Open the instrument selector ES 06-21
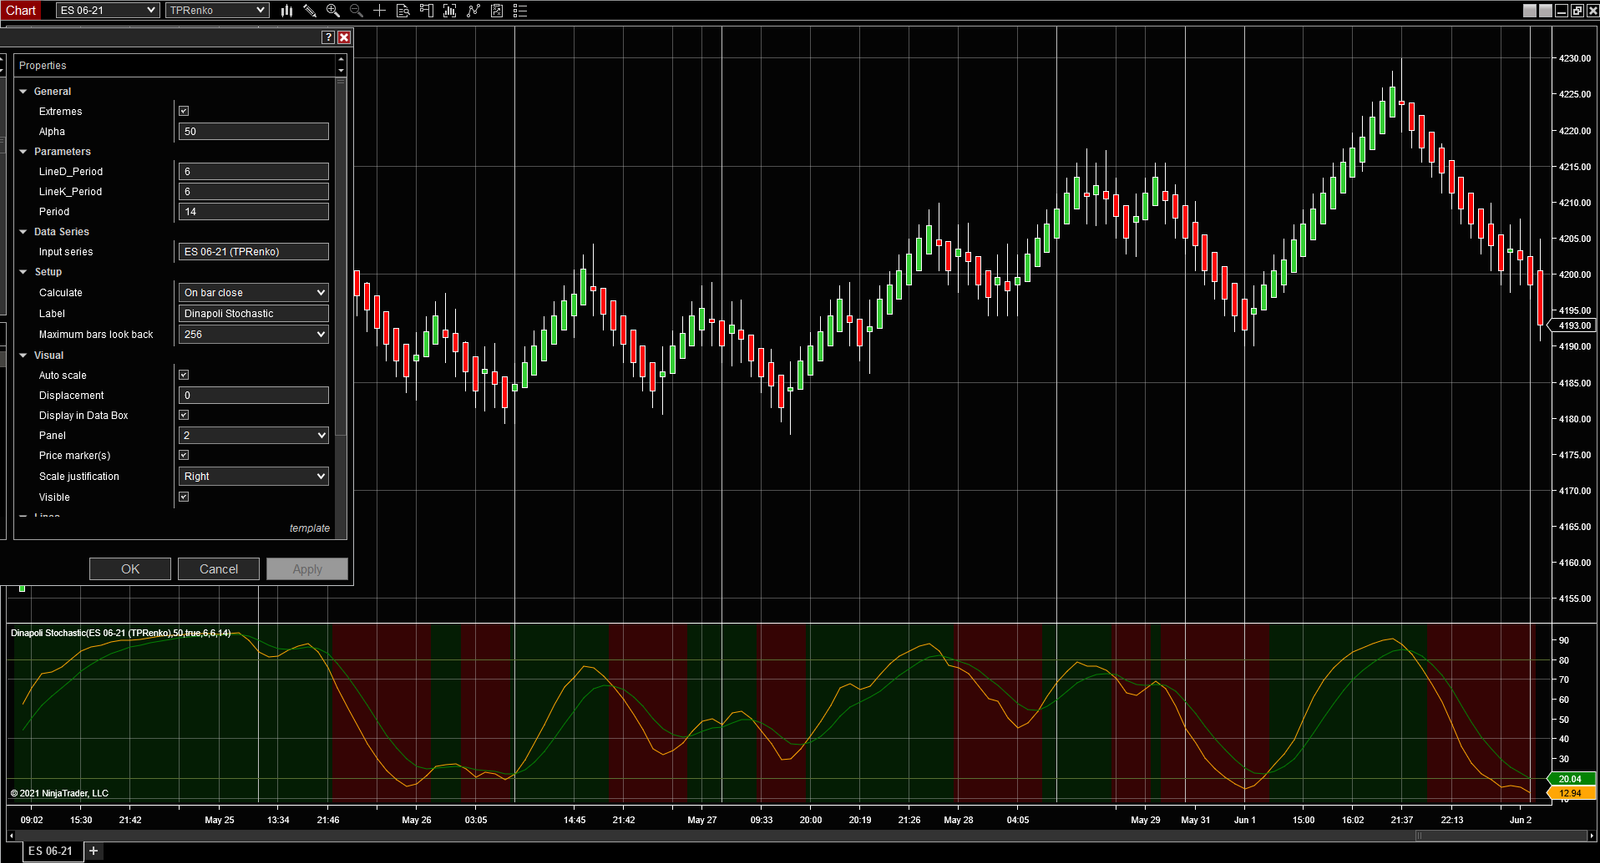Screen dimensions: 1600x863 108,11
